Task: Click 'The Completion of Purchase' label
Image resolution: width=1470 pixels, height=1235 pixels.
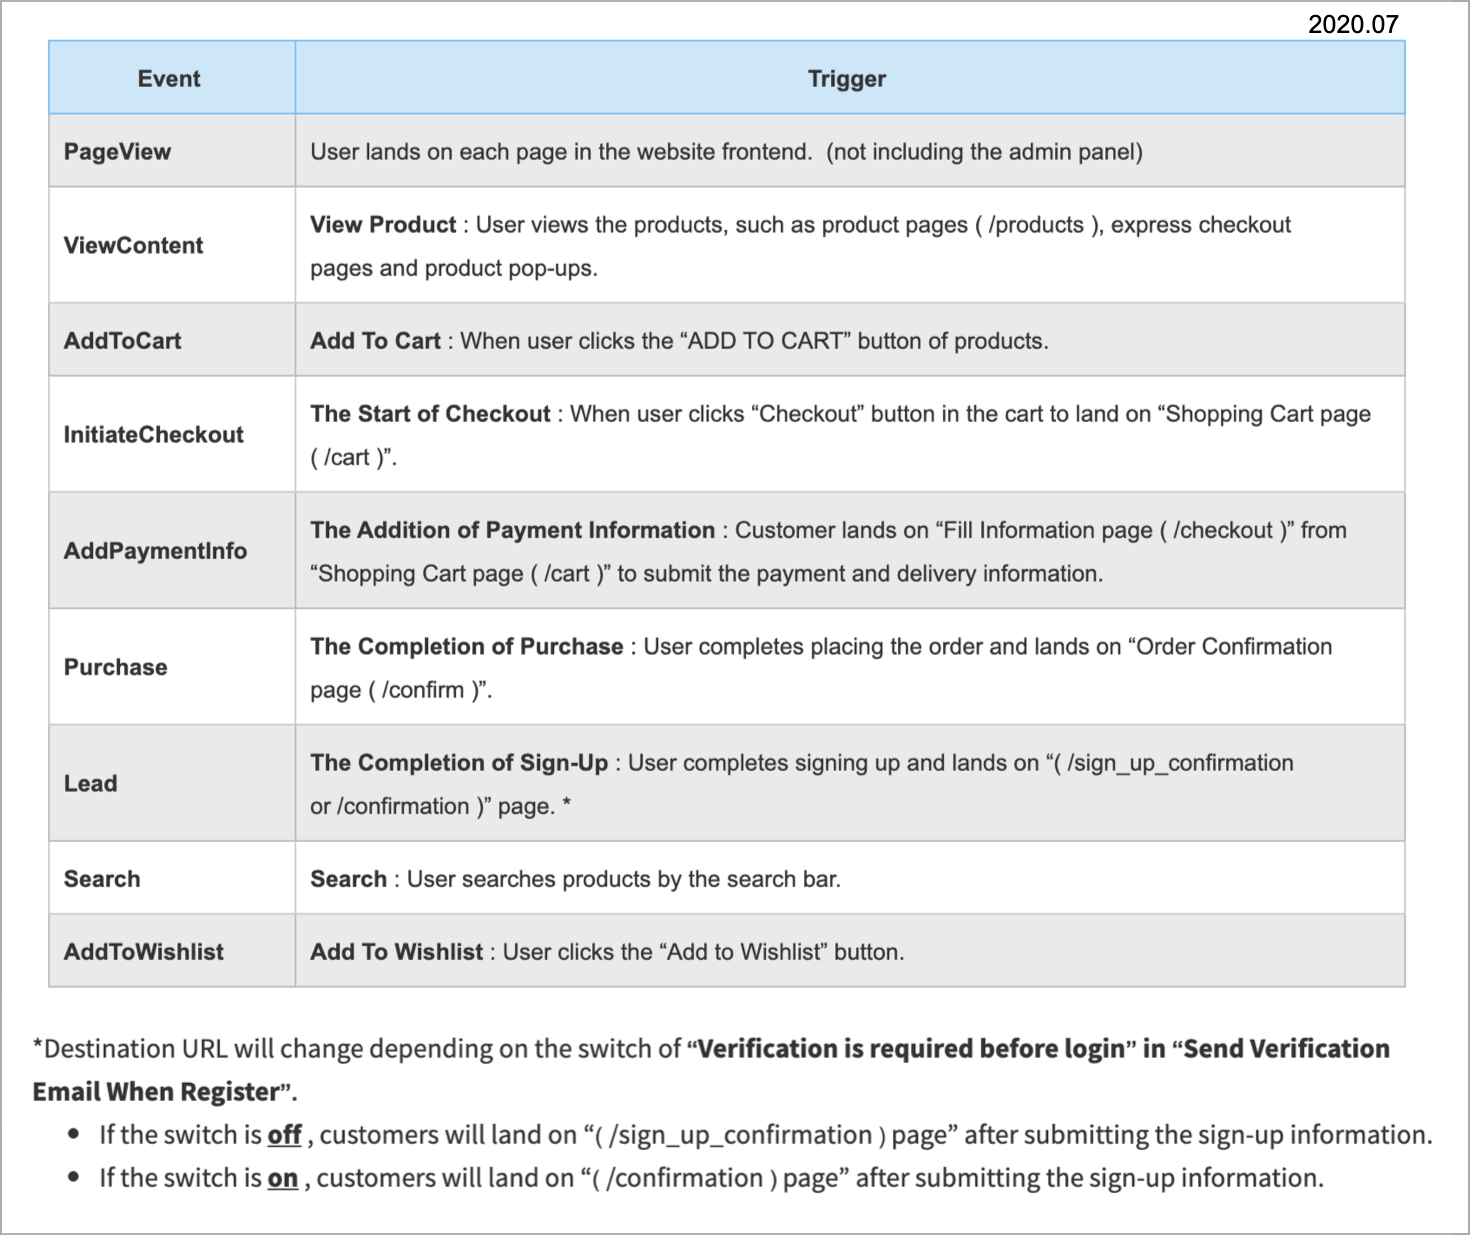Action: pos(466,646)
